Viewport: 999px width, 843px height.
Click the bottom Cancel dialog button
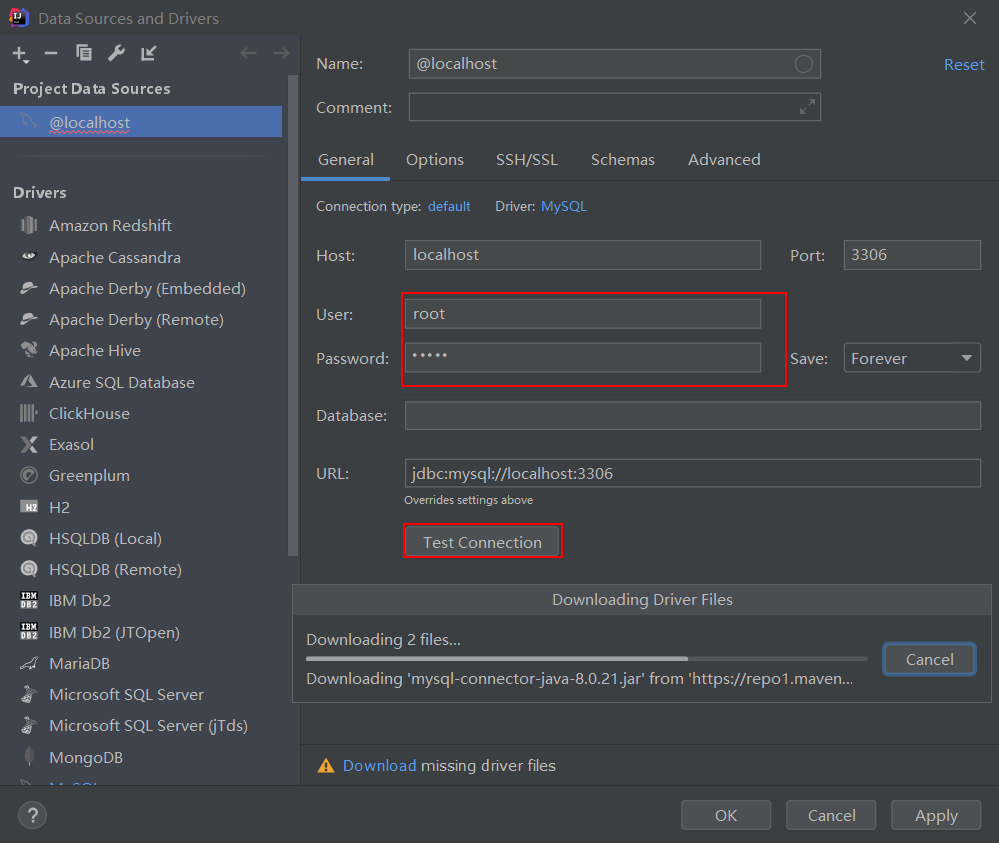click(831, 815)
